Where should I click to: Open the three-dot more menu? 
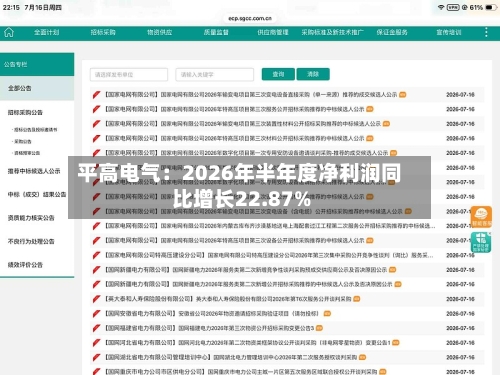[486, 32]
